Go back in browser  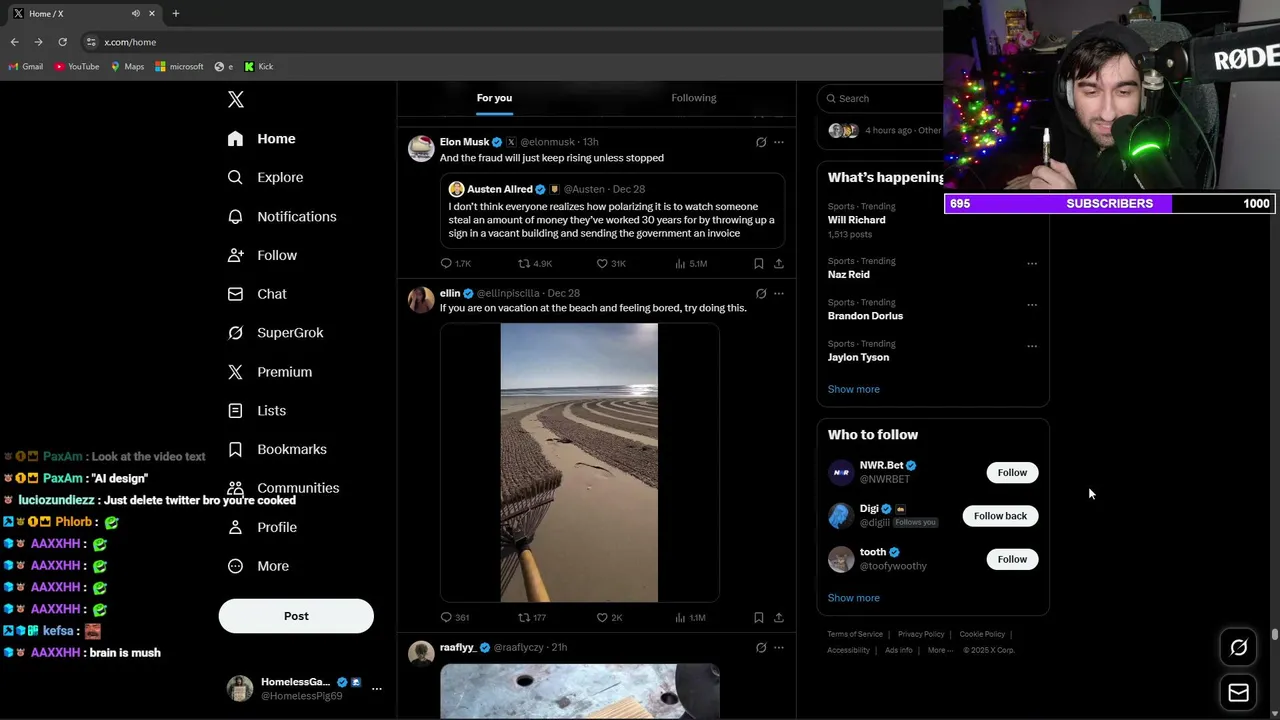[14, 42]
